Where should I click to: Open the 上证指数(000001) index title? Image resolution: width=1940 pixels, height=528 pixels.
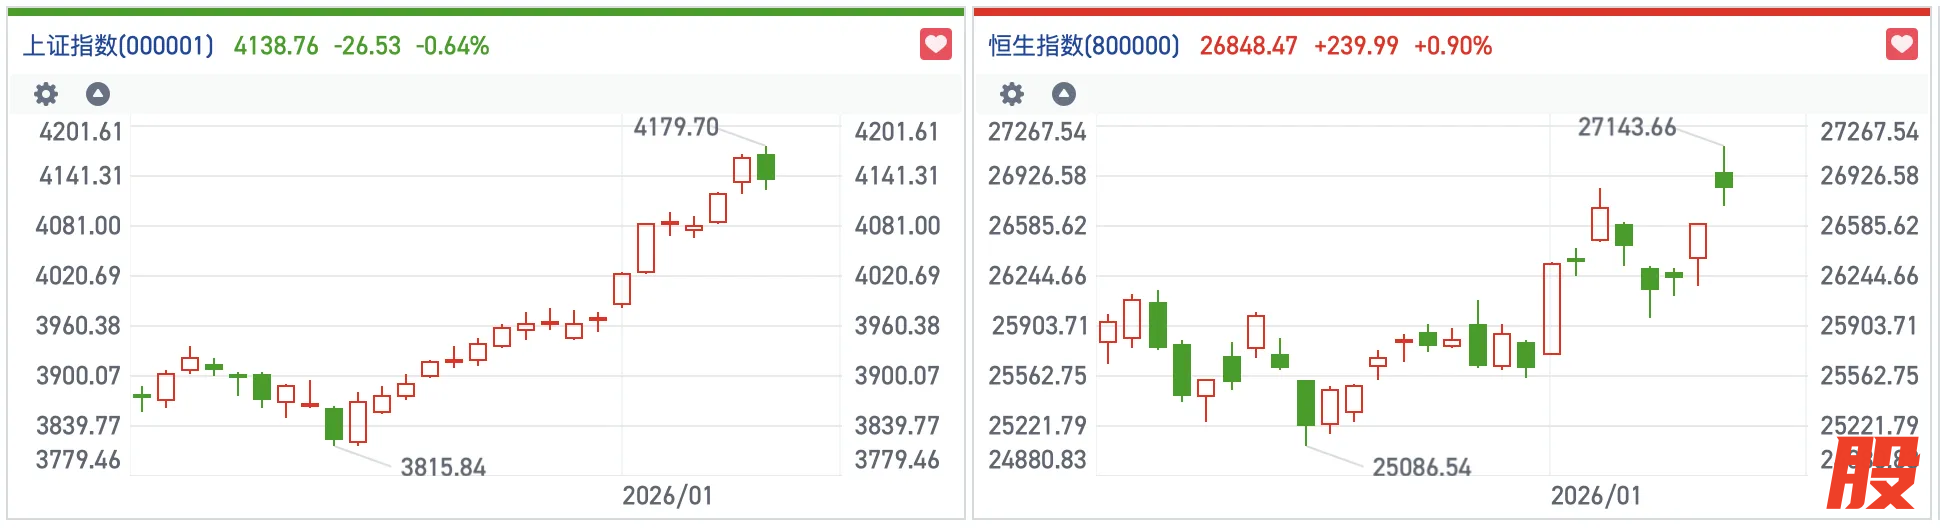(x=119, y=46)
